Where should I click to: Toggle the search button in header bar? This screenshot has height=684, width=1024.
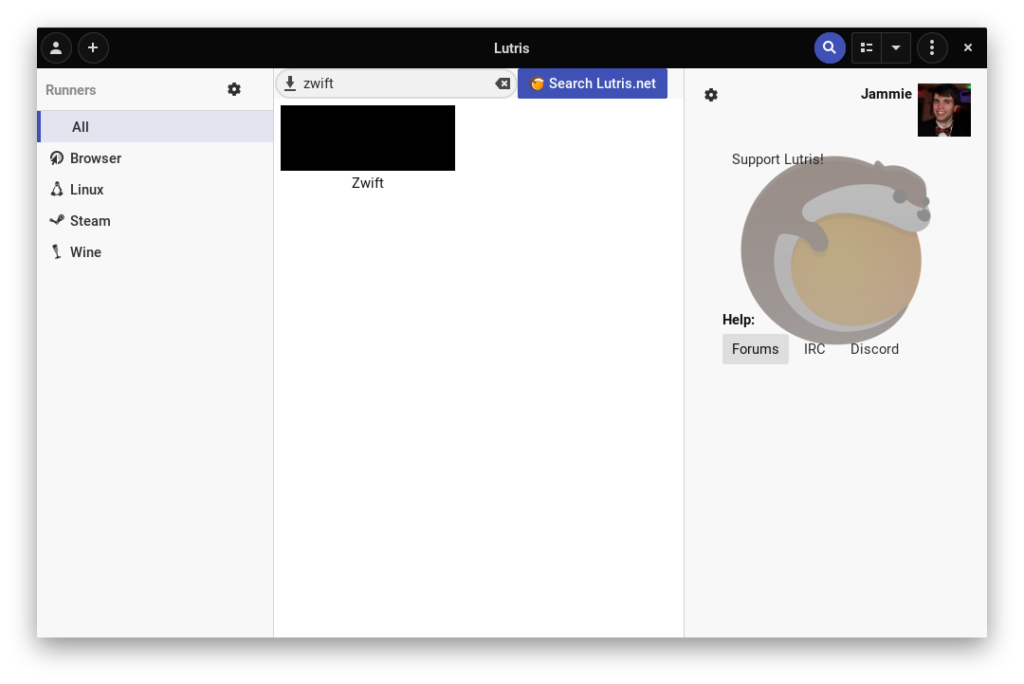tap(829, 48)
